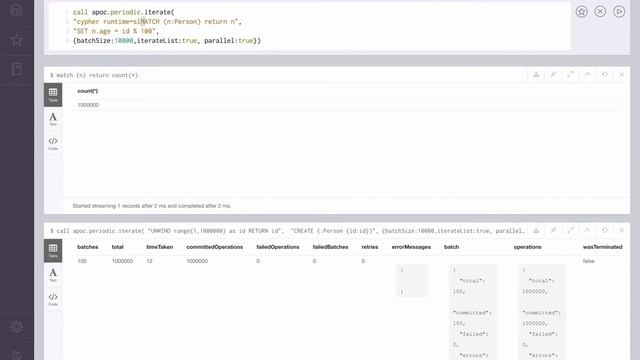Click the errorMessages column header
Viewport: 640px width, 360px height.
click(411, 247)
